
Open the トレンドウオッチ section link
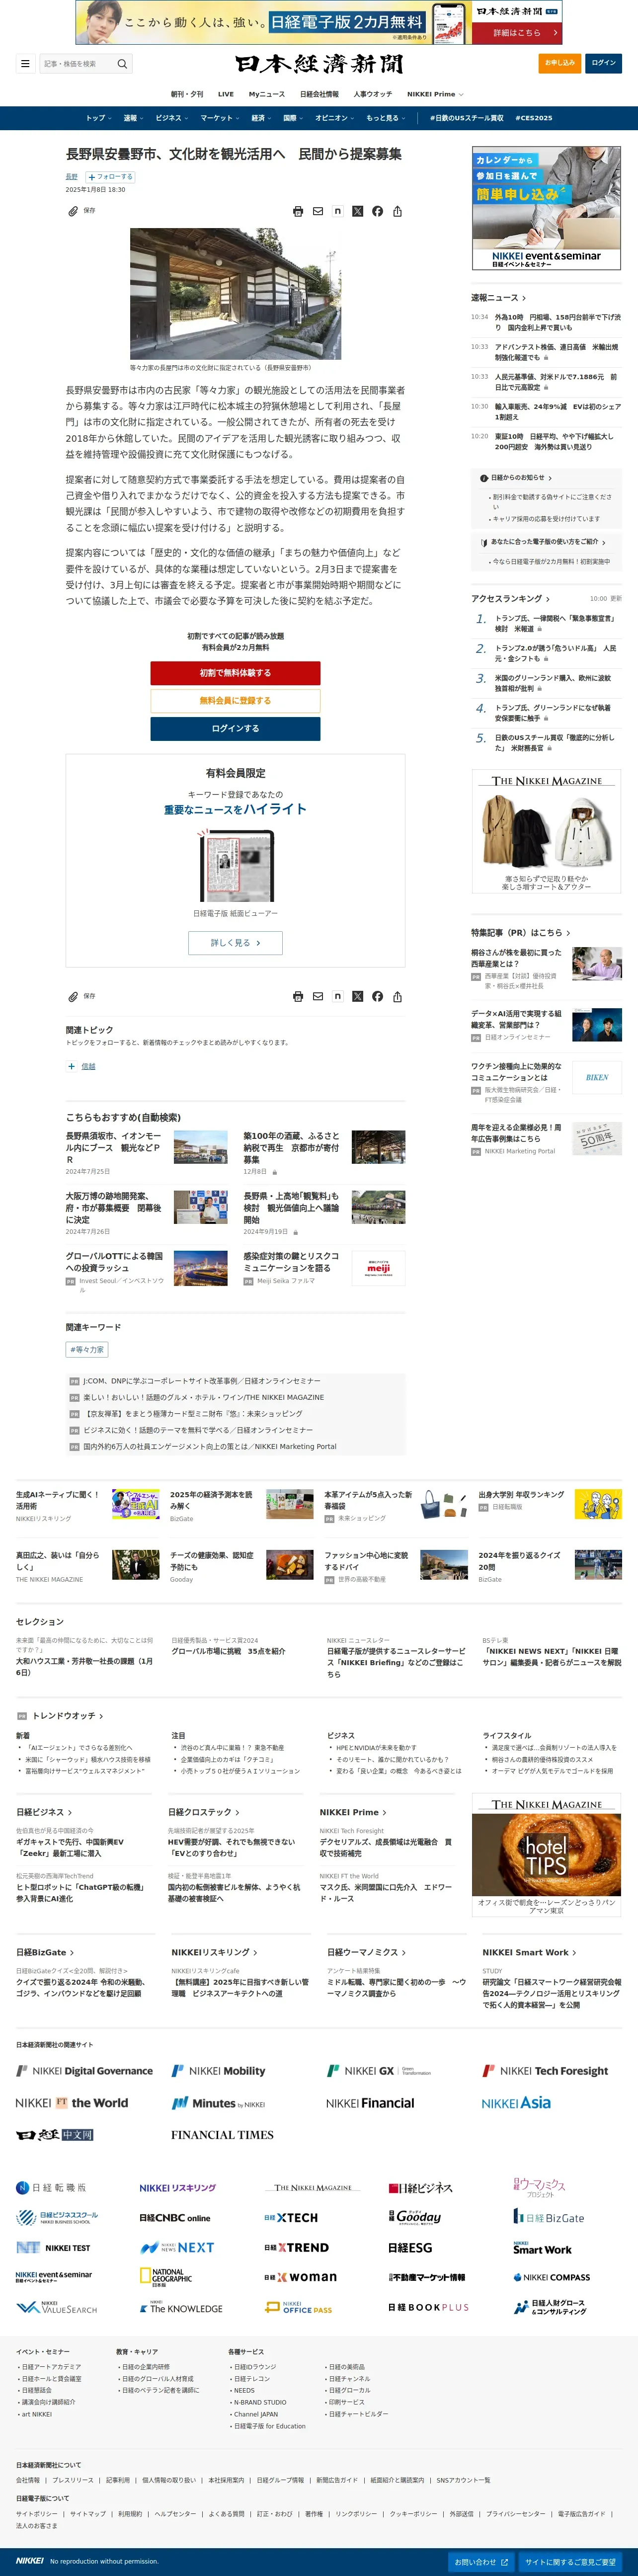click(67, 1716)
